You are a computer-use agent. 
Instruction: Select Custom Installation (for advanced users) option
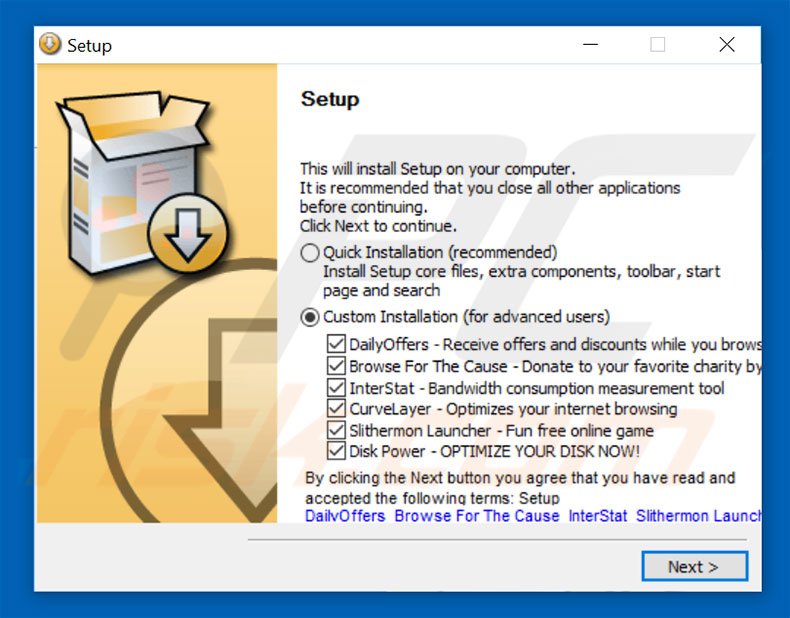pos(309,317)
